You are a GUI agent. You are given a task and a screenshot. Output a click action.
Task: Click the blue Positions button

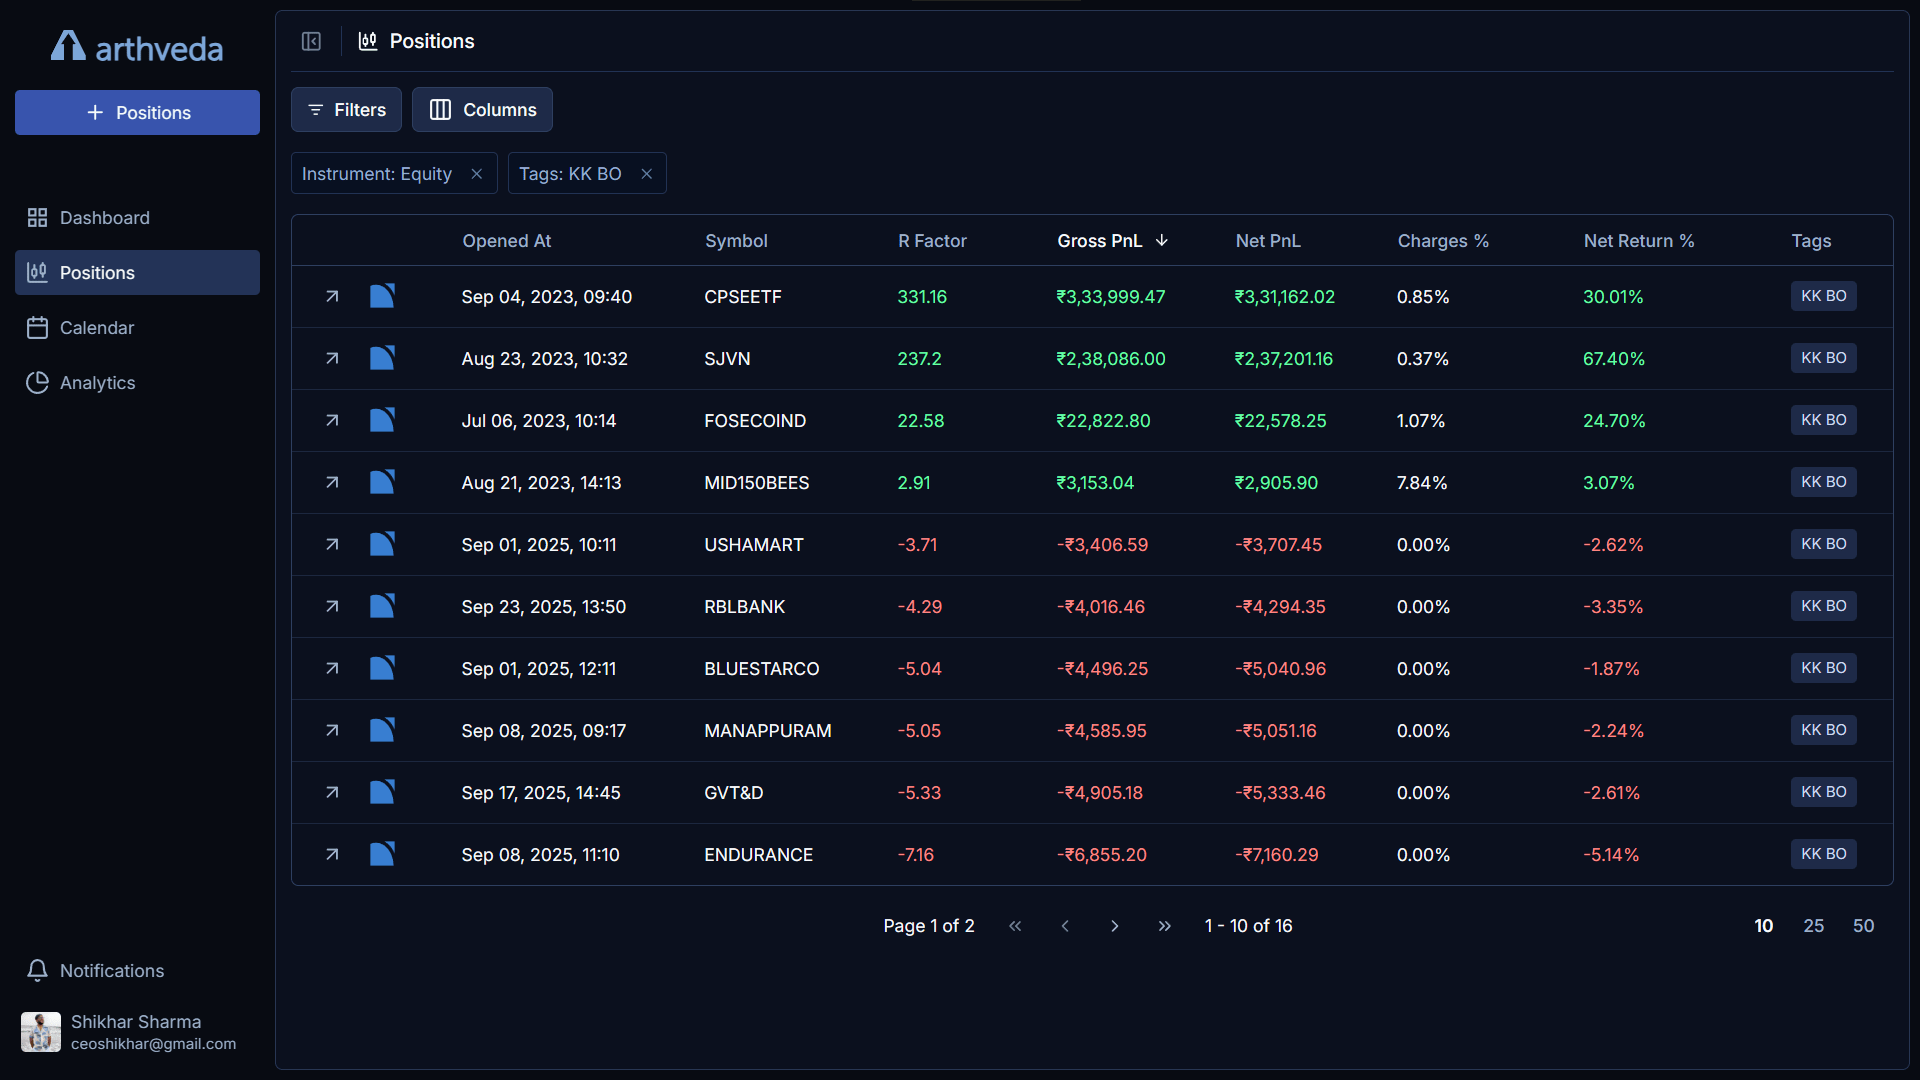[137, 112]
